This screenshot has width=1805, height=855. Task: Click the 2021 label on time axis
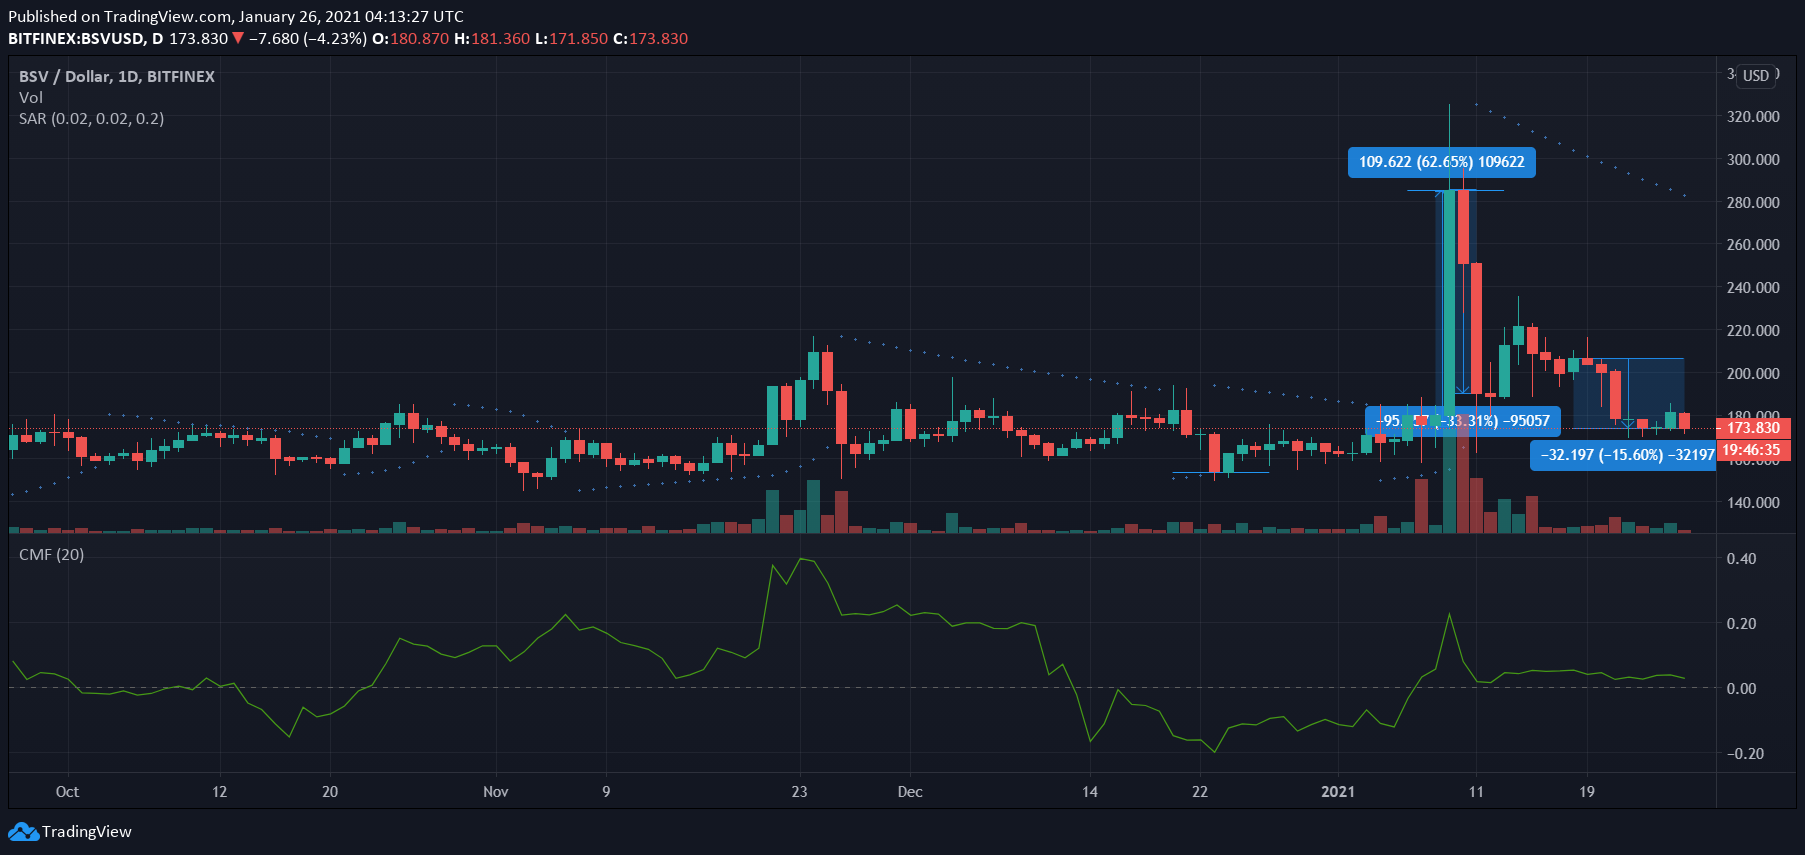[1338, 791]
